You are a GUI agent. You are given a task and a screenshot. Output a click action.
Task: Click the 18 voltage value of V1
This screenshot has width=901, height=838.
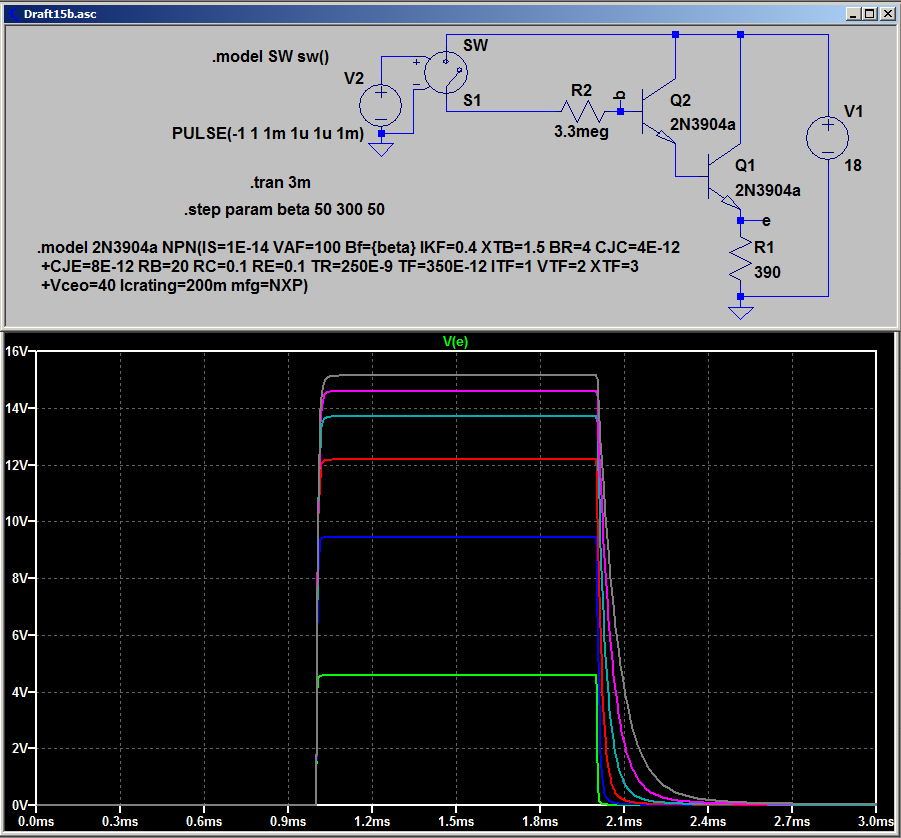tap(853, 166)
